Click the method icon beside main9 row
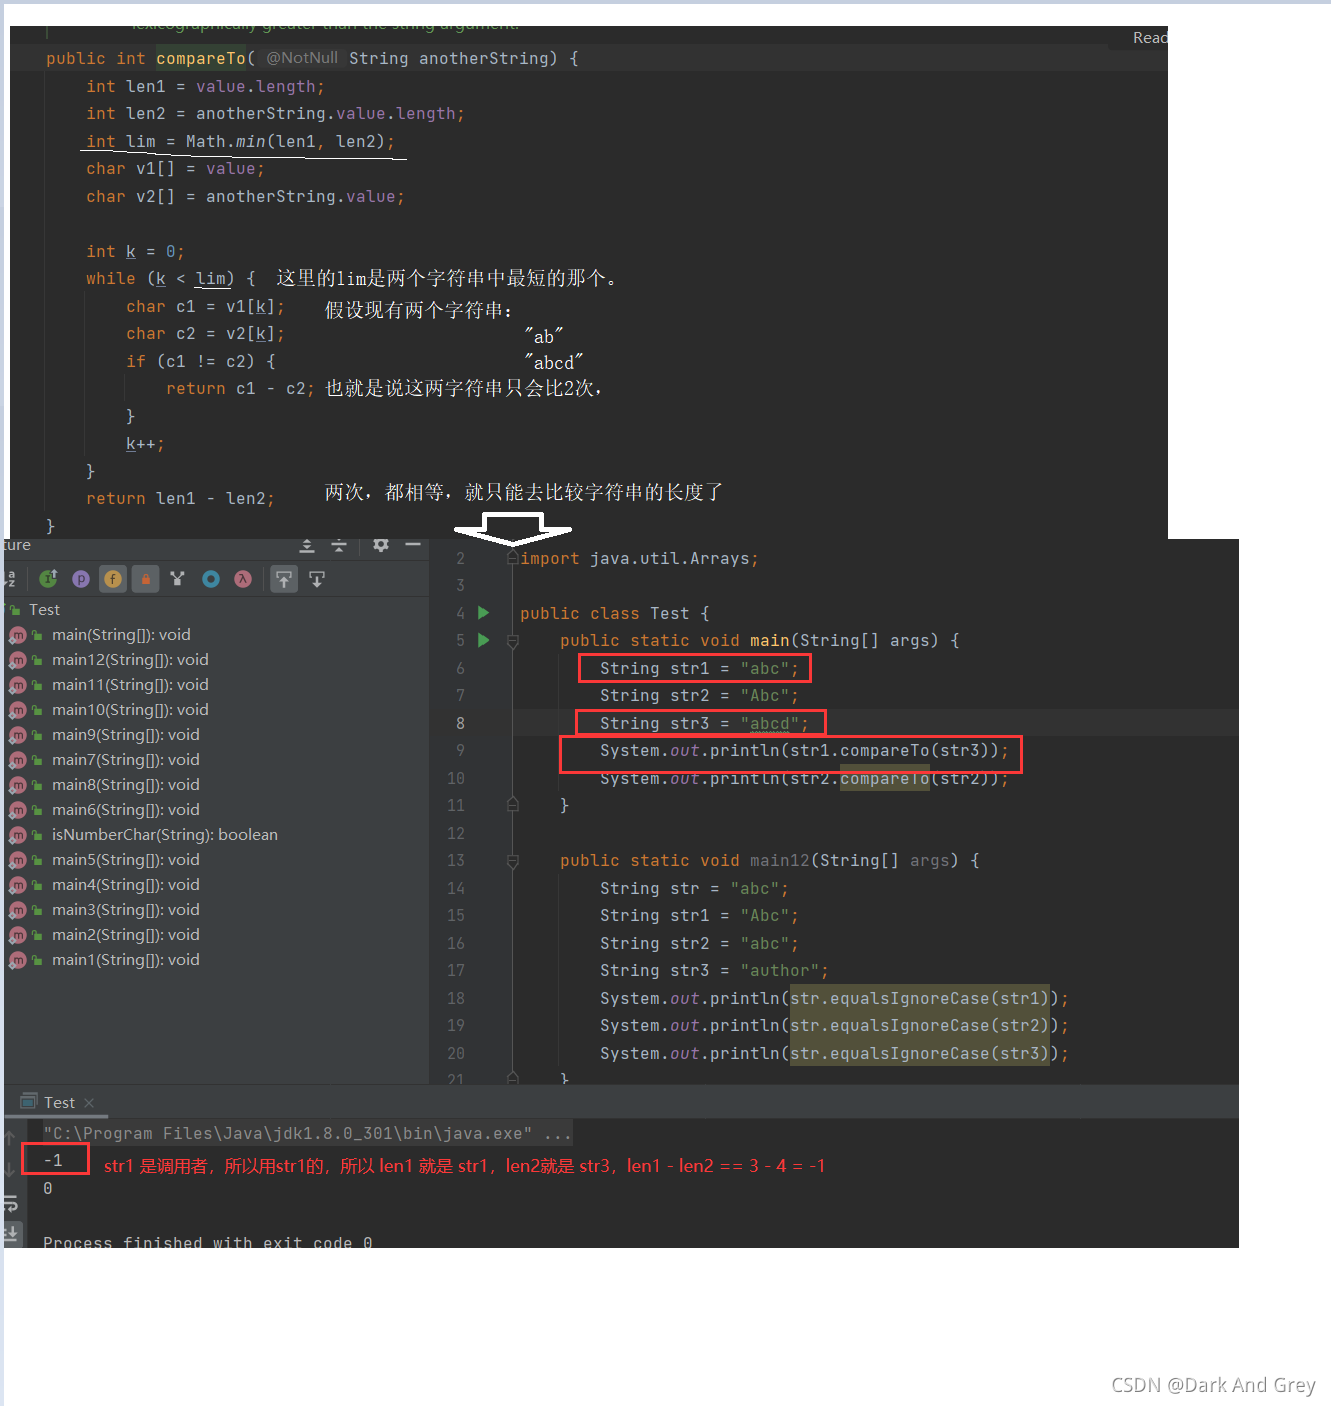 tap(18, 735)
